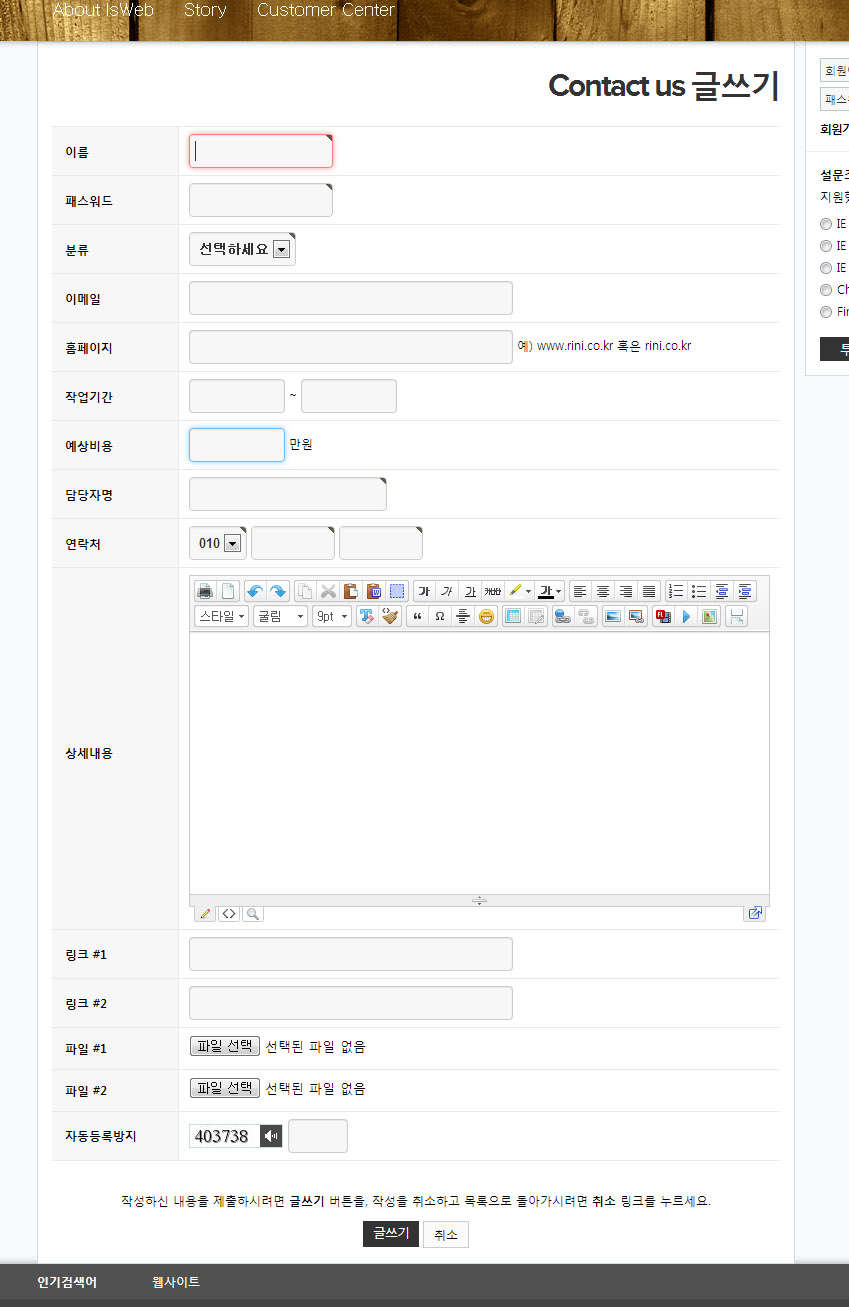Toggle bold text formatting

pyautogui.click(x=424, y=591)
